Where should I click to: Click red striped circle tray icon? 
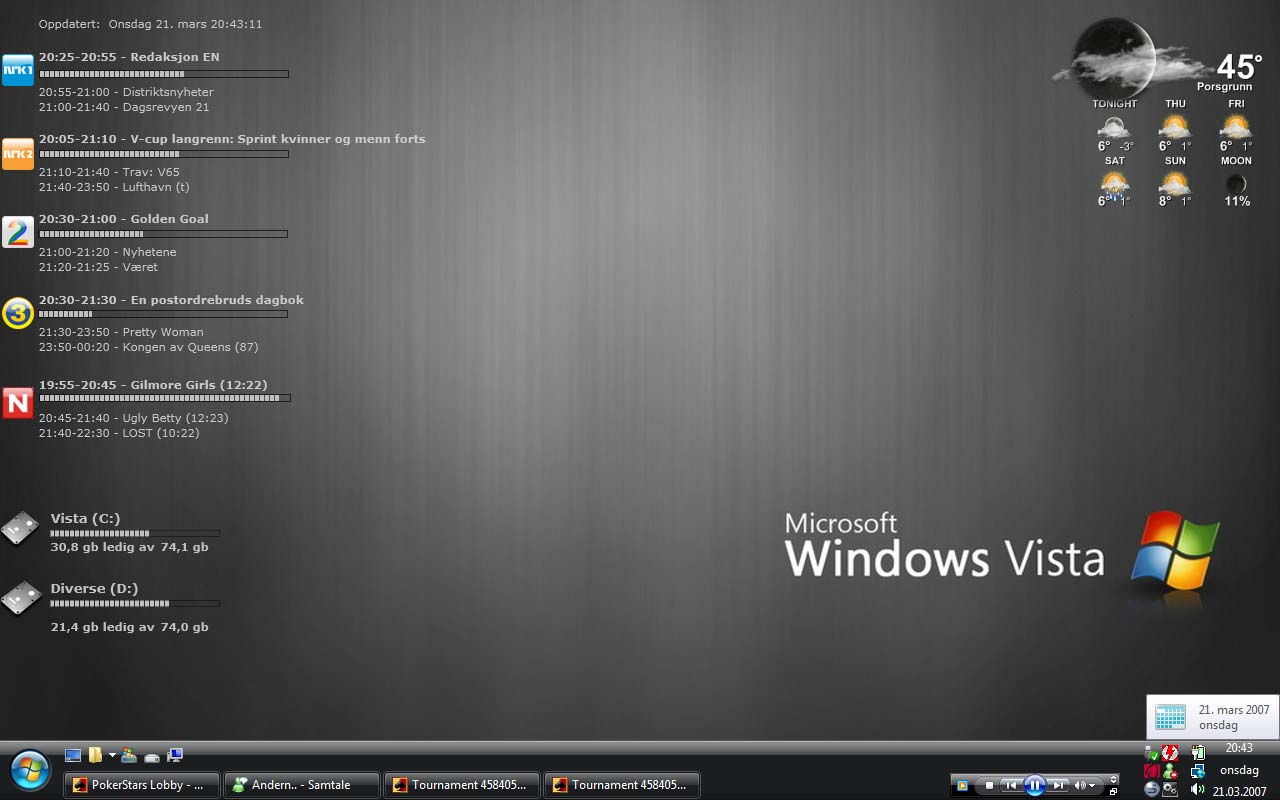(1170, 753)
